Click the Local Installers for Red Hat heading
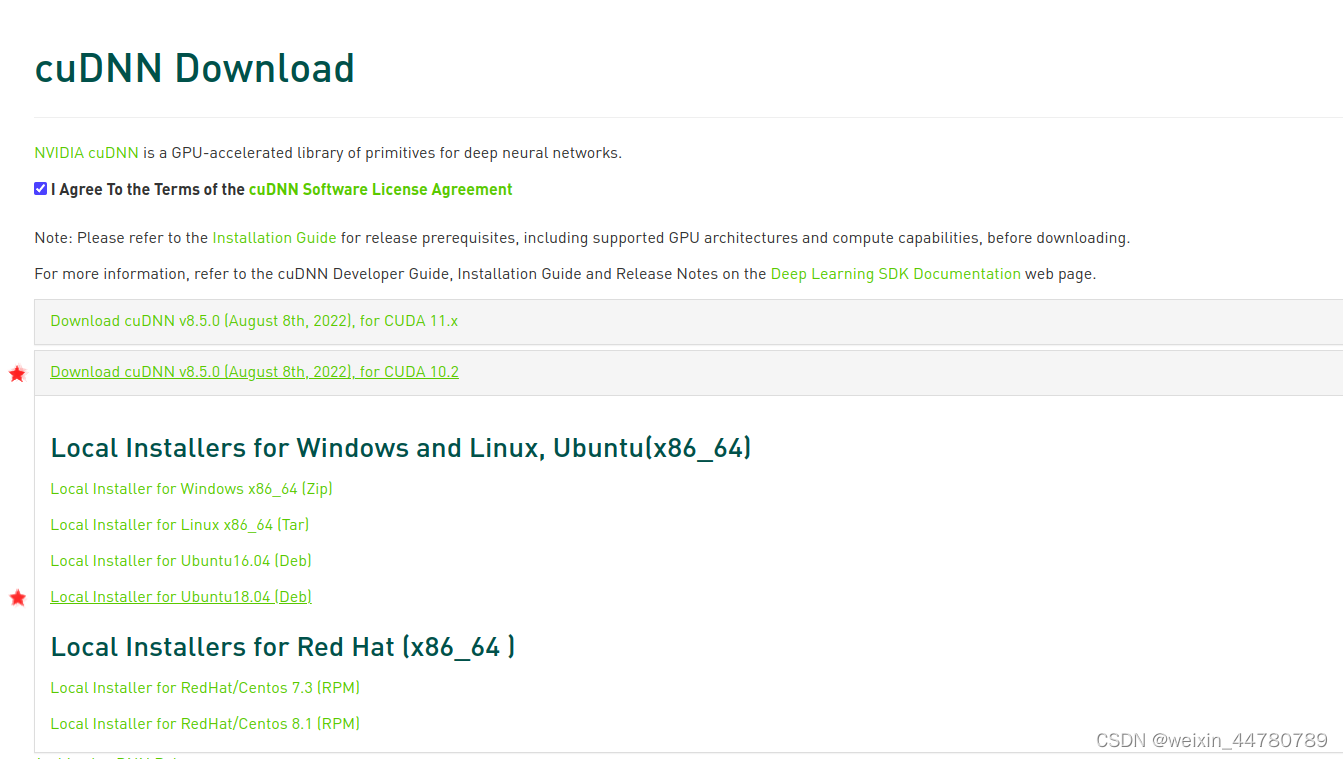Screen dimensions: 1343x759 tap(283, 647)
